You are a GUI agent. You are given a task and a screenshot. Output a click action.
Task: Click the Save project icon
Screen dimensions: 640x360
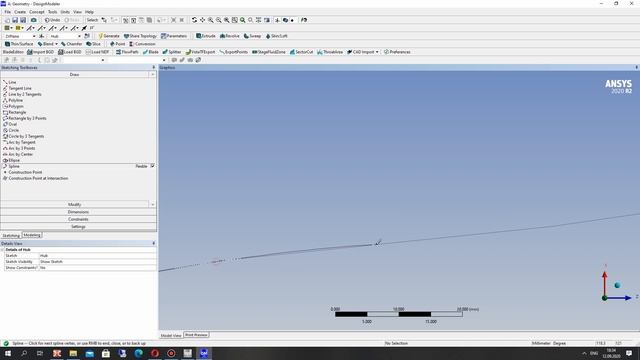(x=15, y=20)
